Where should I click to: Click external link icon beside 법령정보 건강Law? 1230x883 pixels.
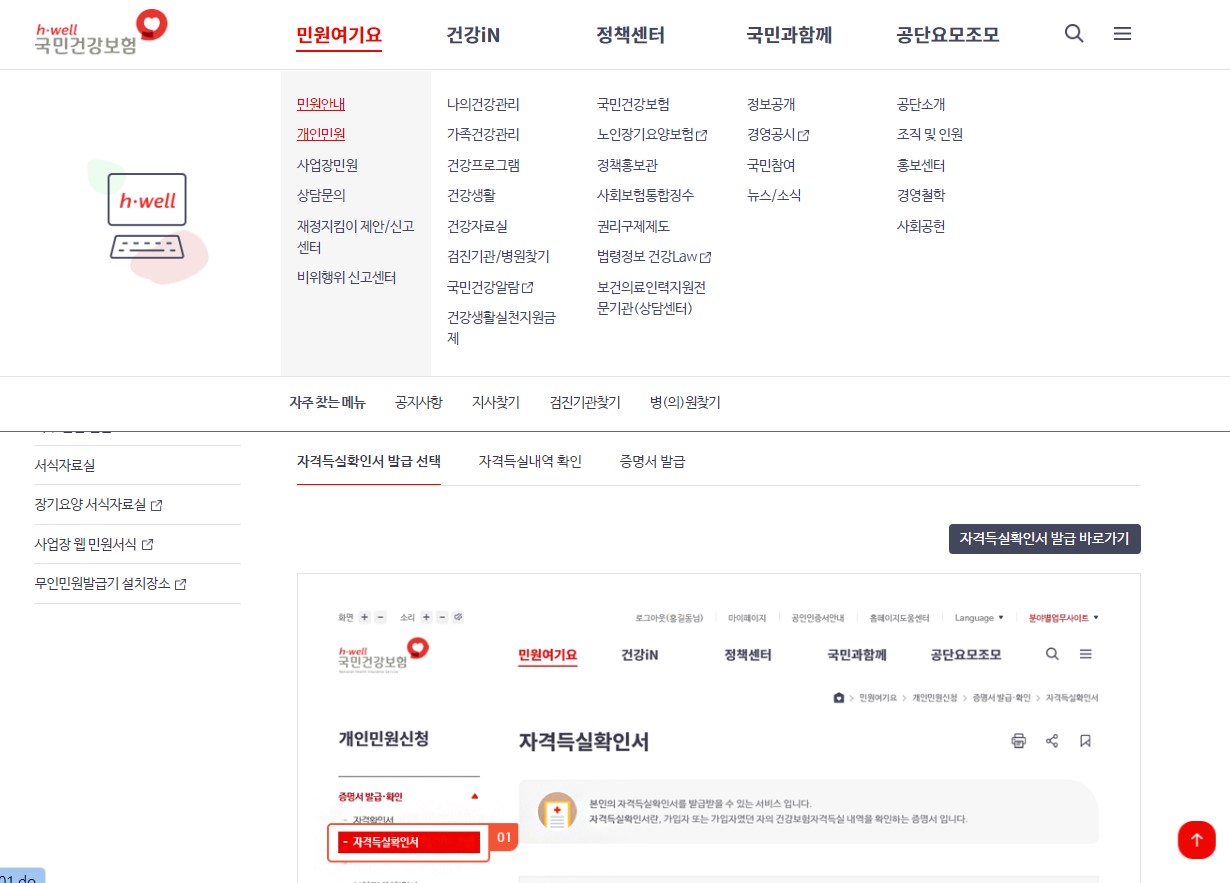[706, 257]
